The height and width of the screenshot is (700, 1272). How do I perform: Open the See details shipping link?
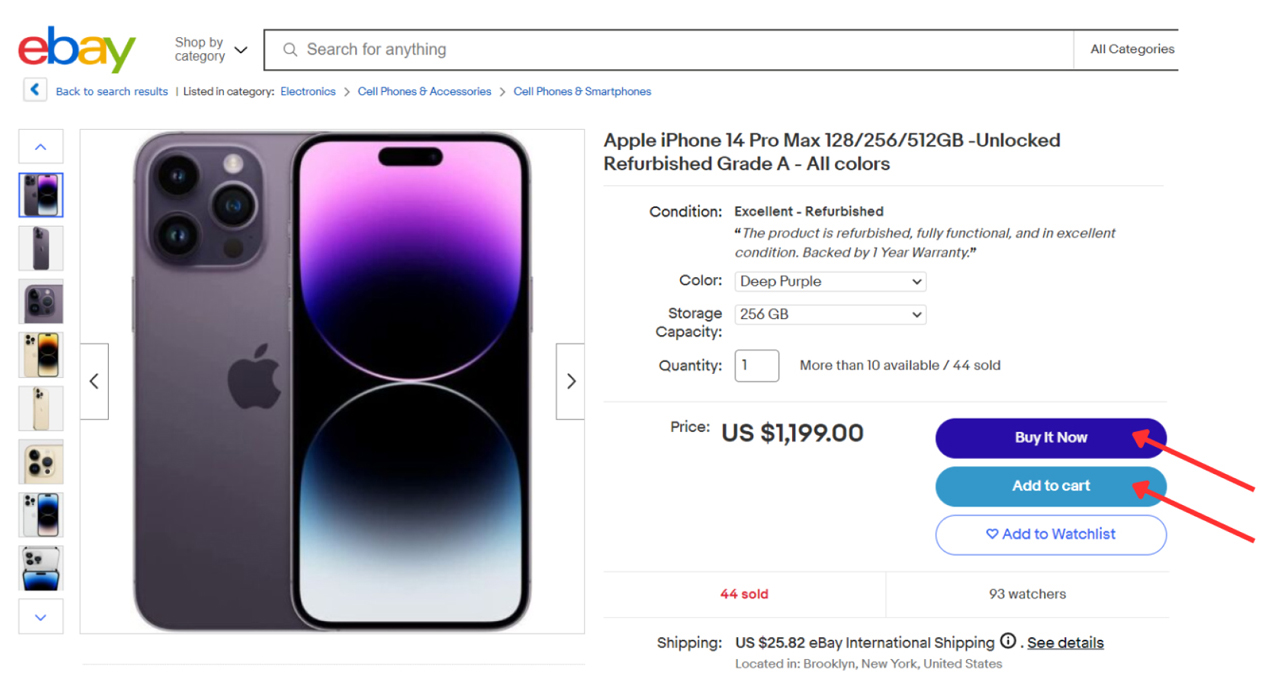[x=1065, y=643]
